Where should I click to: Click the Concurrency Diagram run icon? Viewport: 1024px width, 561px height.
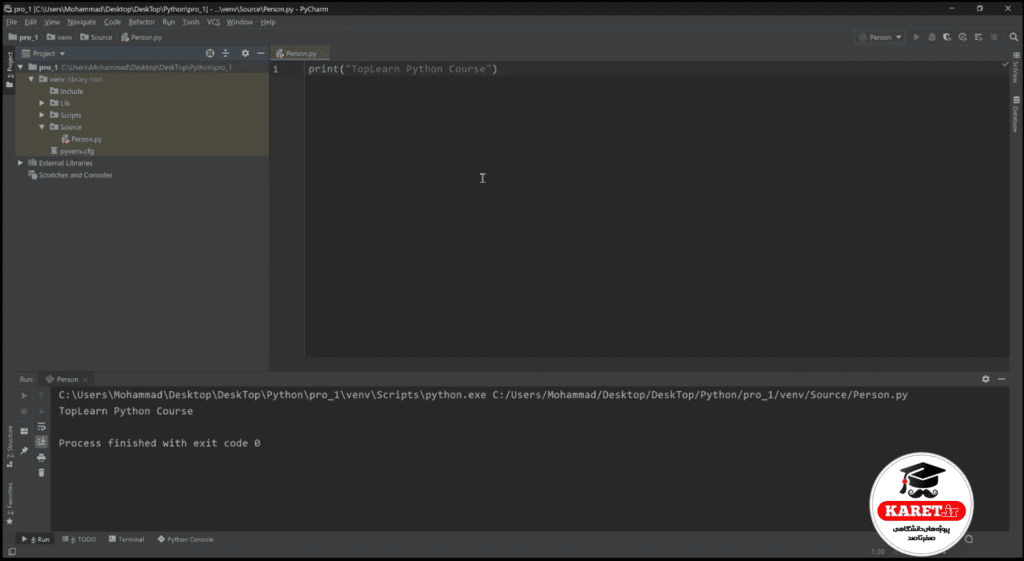[x=978, y=37]
